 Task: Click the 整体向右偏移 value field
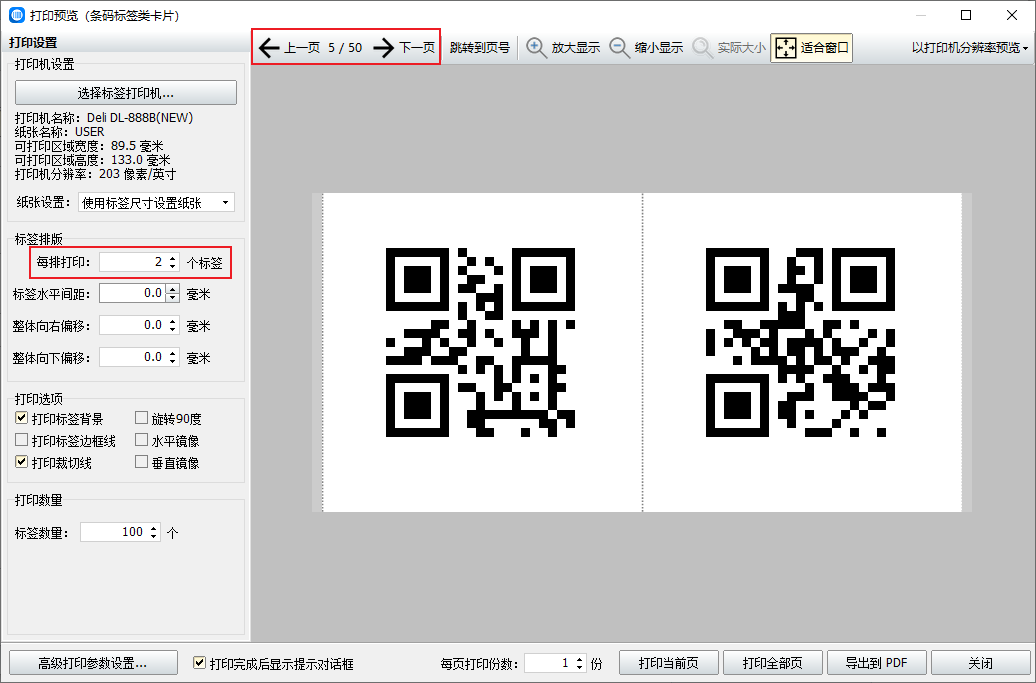133,325
